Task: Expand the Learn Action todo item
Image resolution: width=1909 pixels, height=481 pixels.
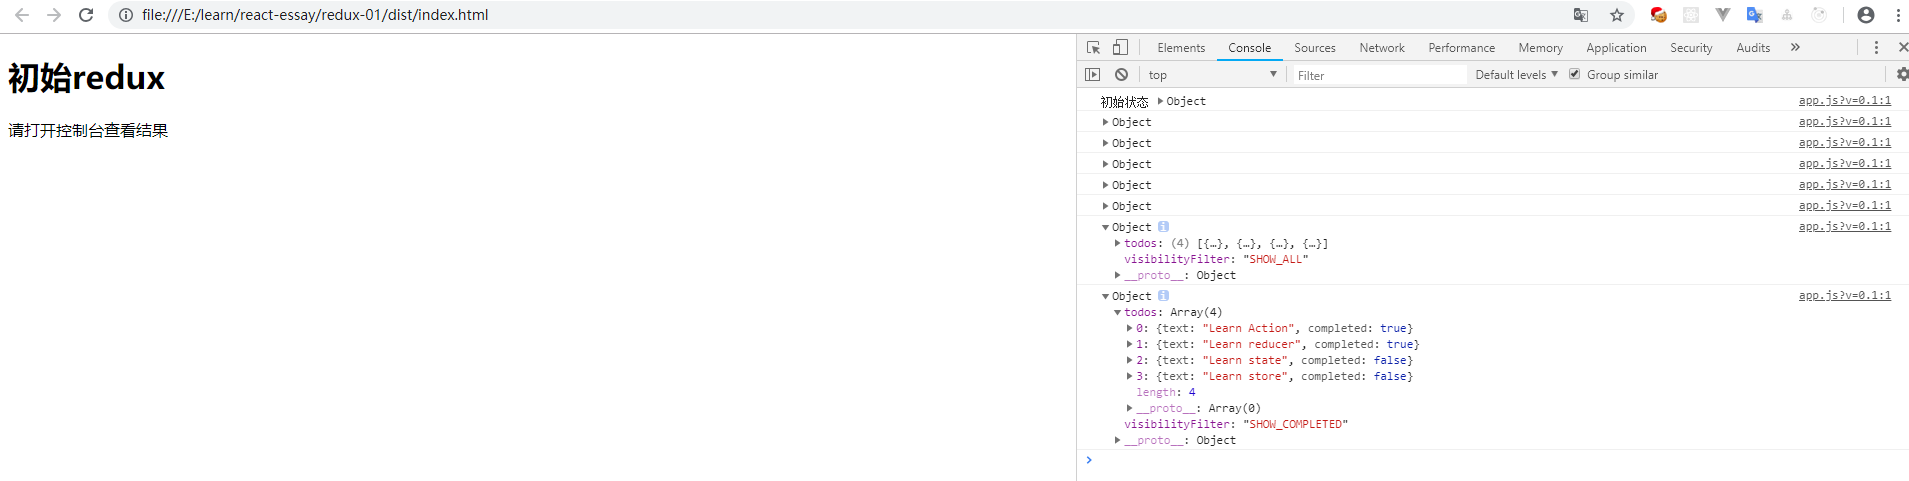Action: pyautogui.click(x=1130, y=328)
